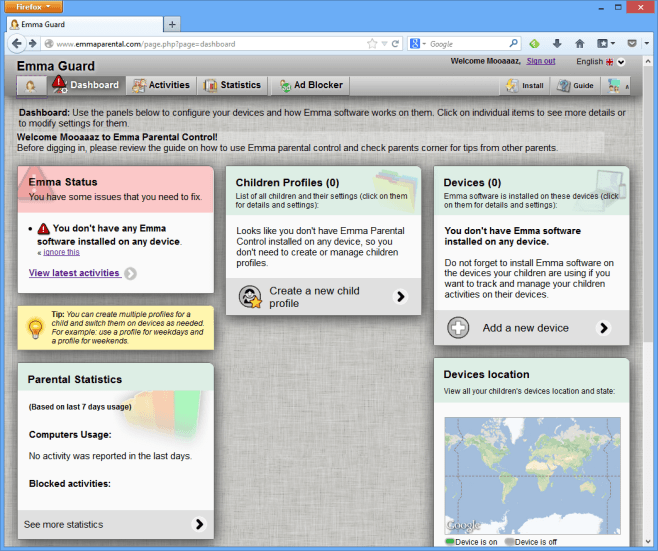This screenshot has width=658, height=551.
Task: Click the Home icon in browser toolbar
Action: click(580, 43)
